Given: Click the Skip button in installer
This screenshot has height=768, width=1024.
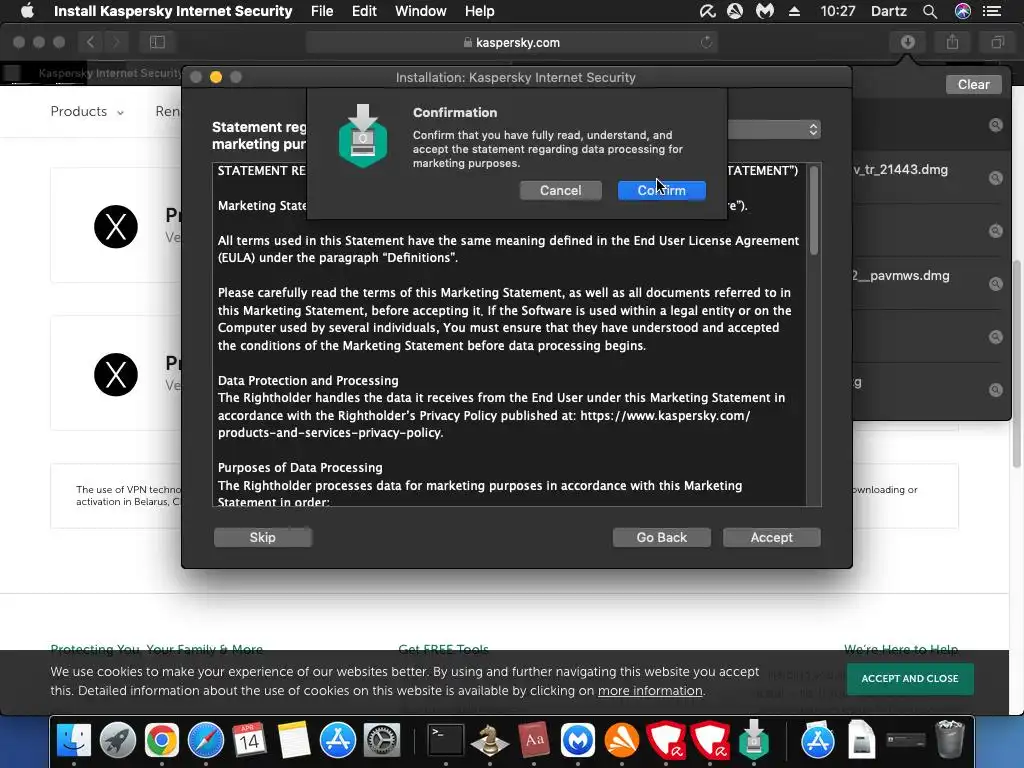Looking at the screenshot, I should coord(263,537).
